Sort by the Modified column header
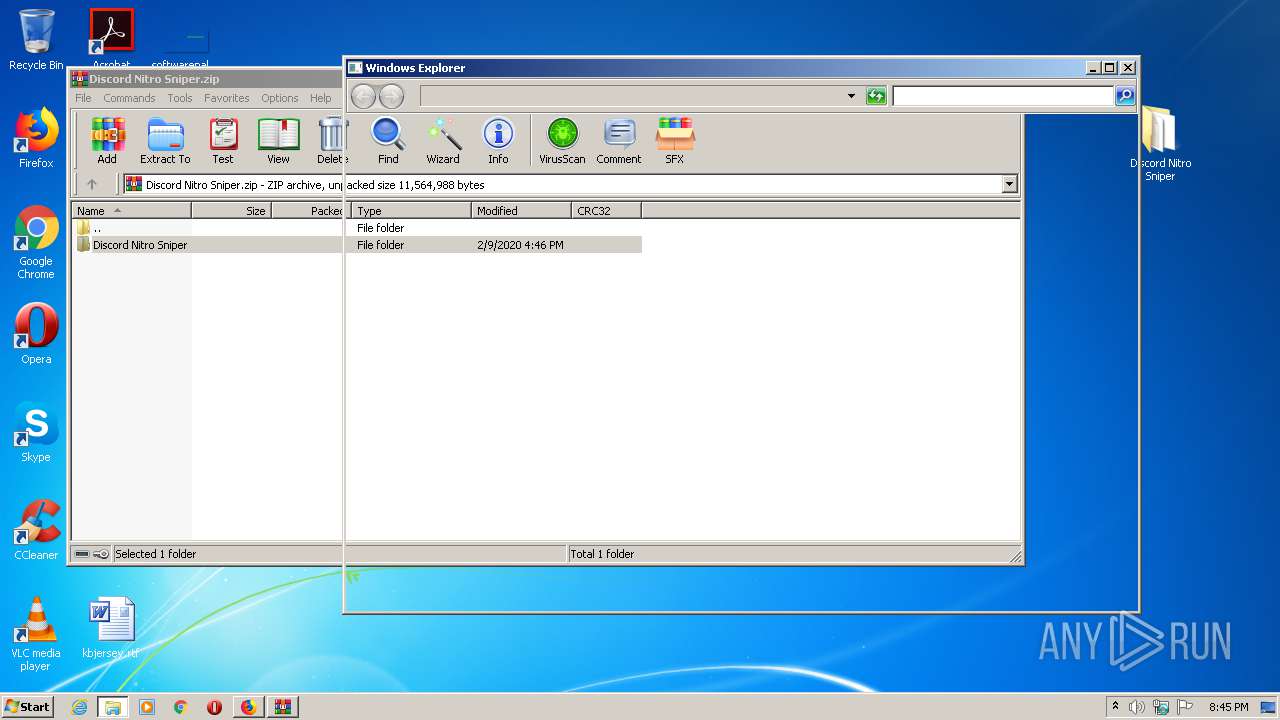This screenshot has height=720, width=1280. (x=521, y=211)
